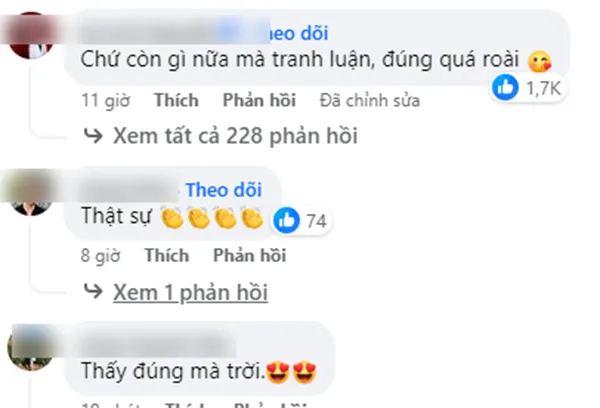View reactions count 1,7K on first comment
600x408 pixels.
(543, 88)
